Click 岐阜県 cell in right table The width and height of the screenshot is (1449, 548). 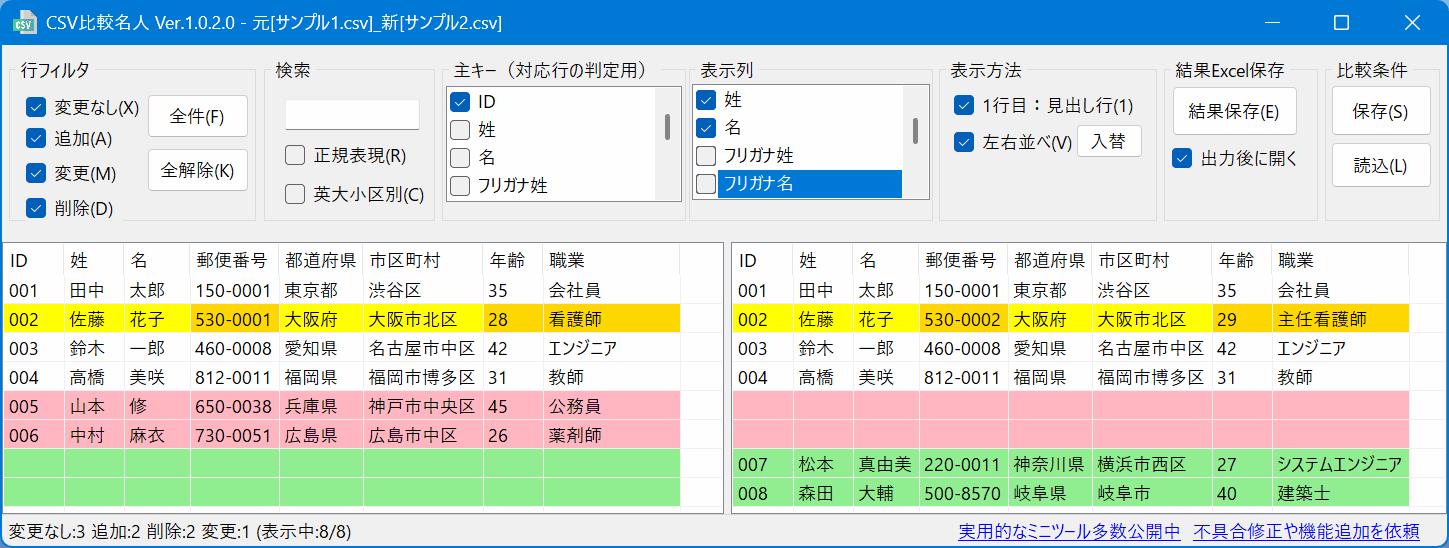coord(1050,493)
